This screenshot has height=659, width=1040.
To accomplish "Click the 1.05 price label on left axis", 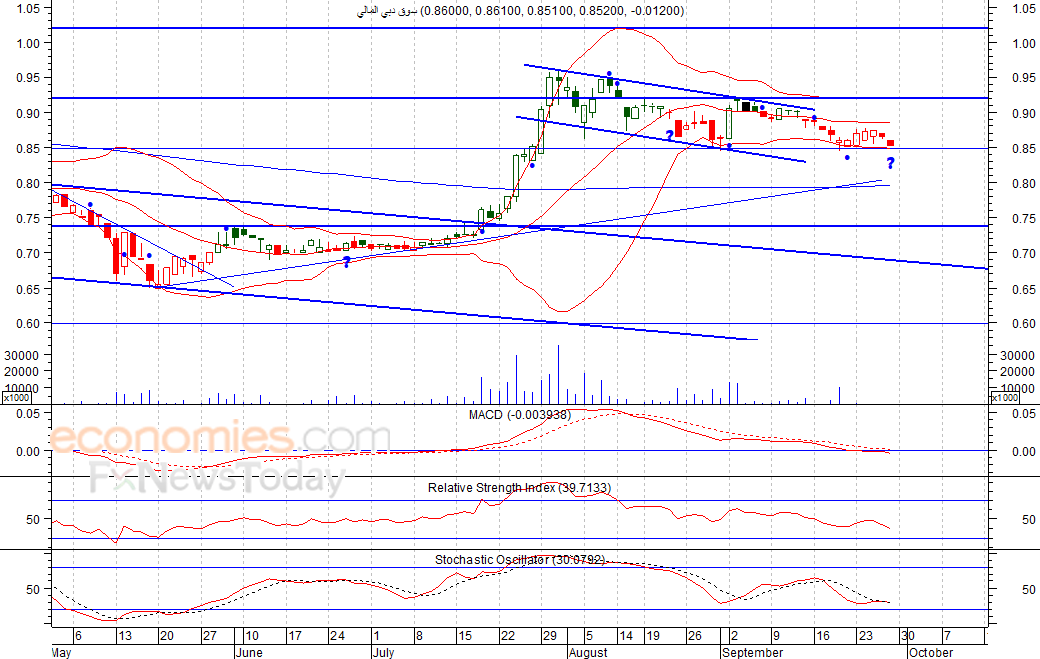I will click(29, 9).
